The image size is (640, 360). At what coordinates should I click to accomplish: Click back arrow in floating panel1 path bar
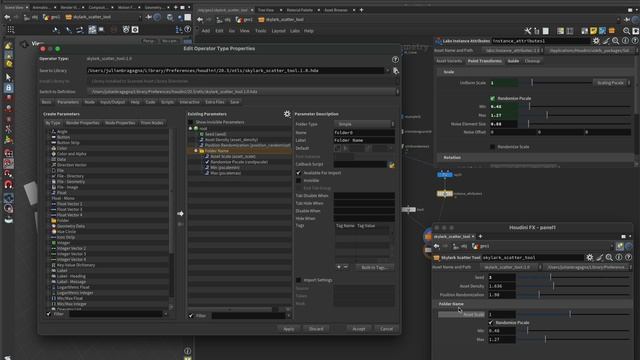click(437, 246)
